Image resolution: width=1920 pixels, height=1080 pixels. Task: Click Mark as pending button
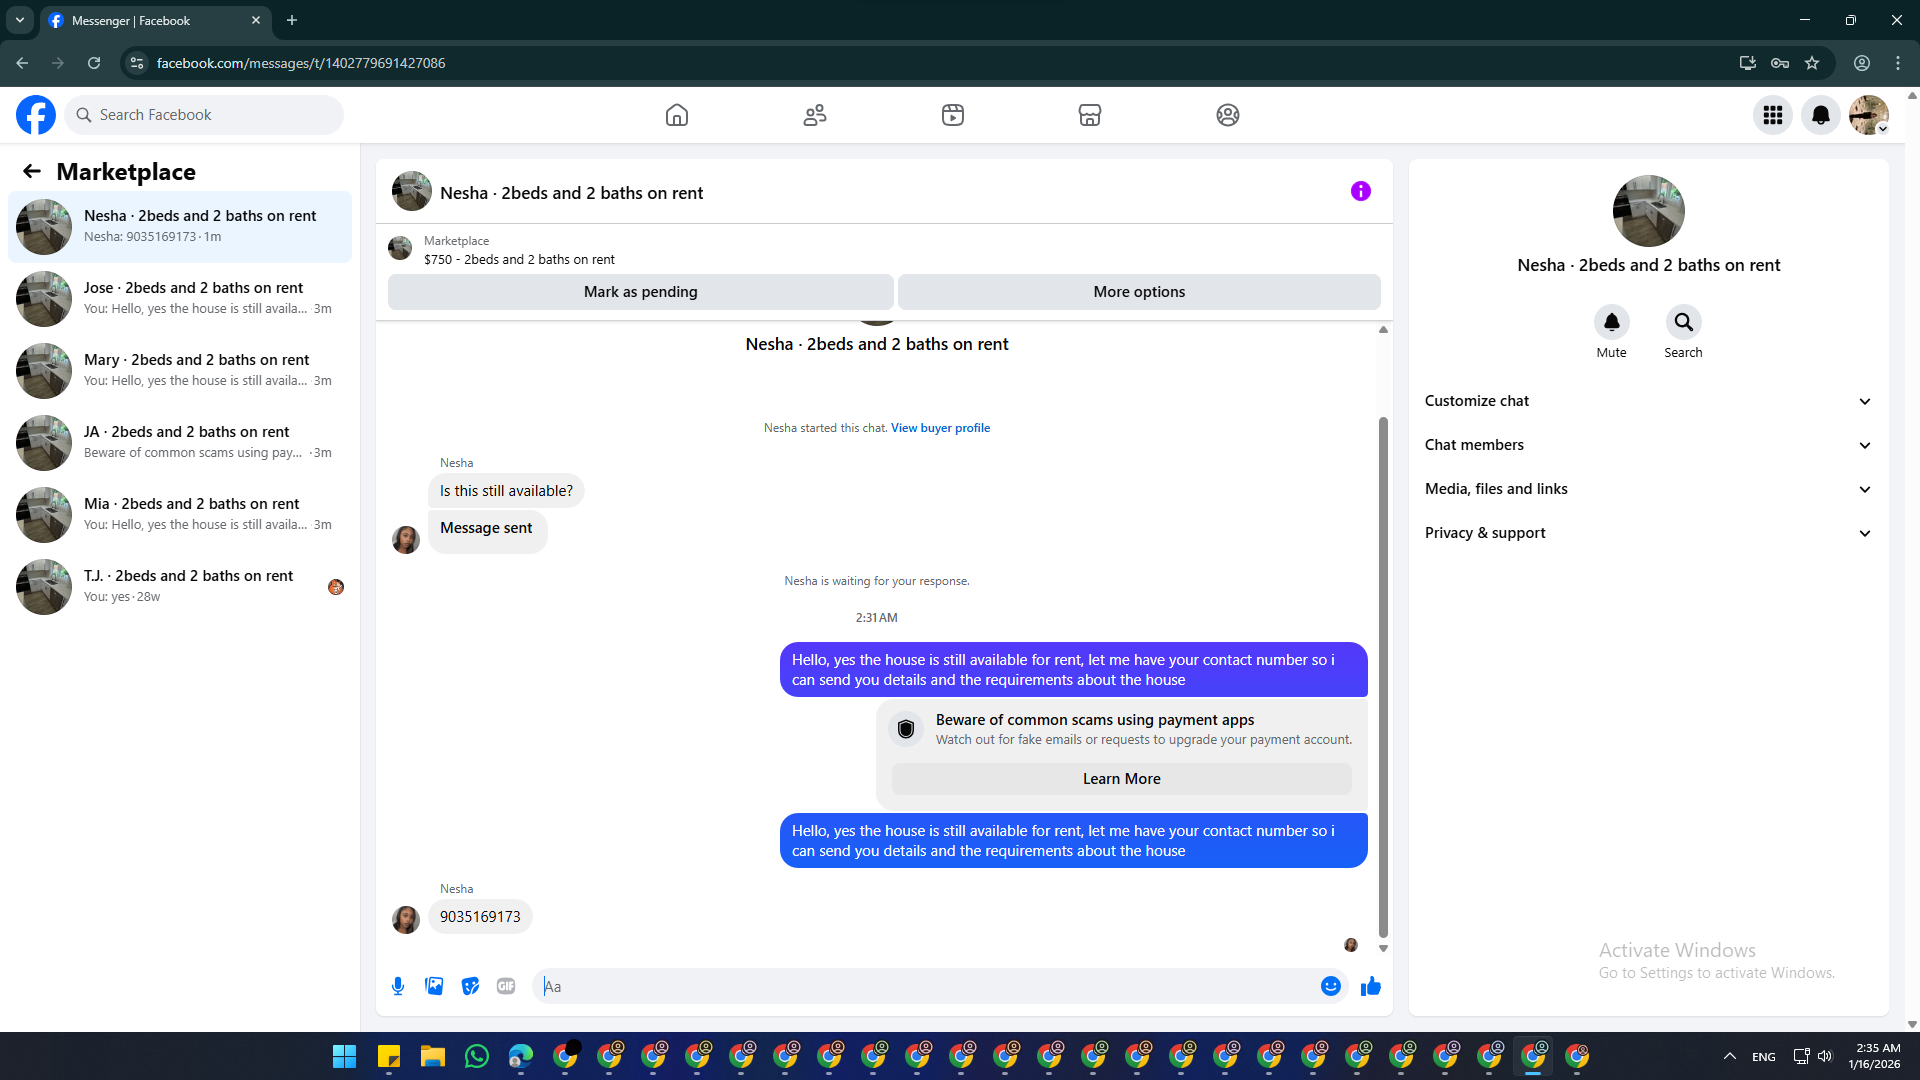[640, 292]
